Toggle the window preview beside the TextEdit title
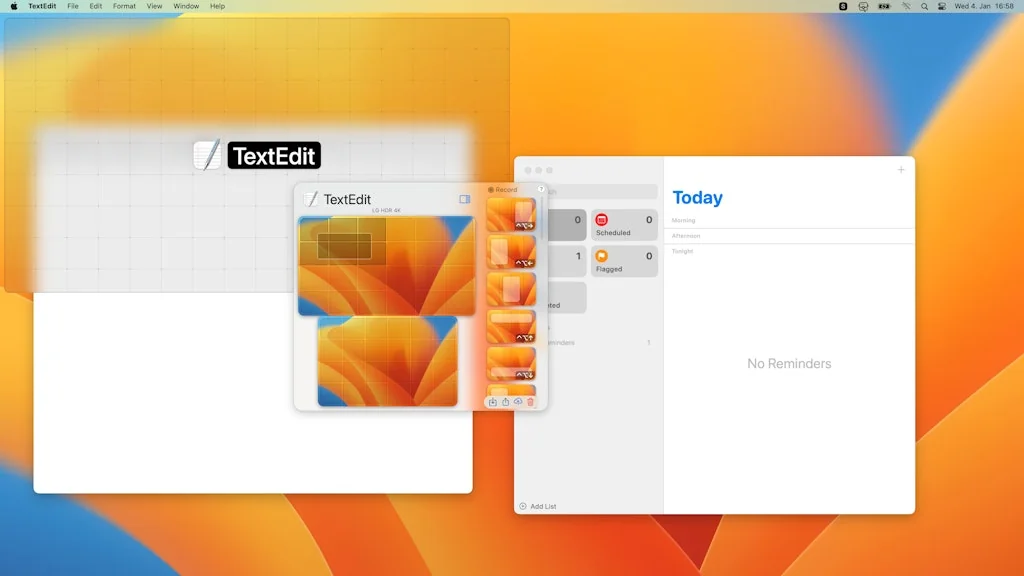Image resolution: width=1024 pixels, height=576 pixels. pyautogui.click(x=465, y=199)
